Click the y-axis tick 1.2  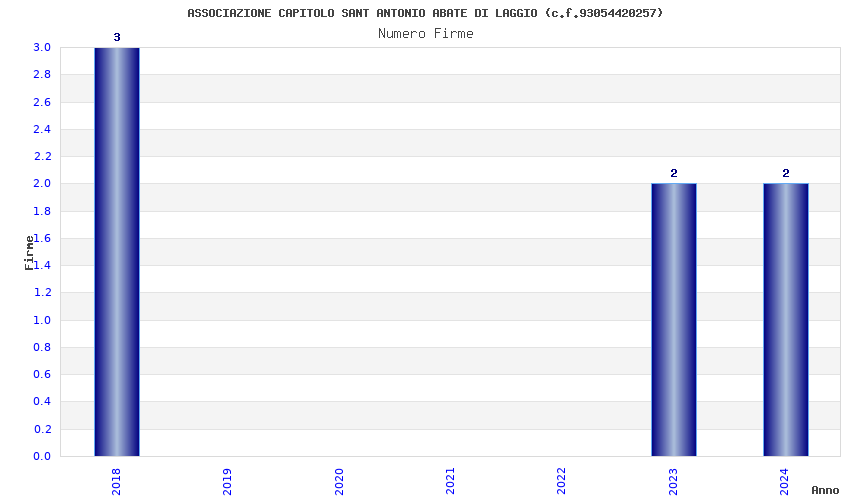coord(42,292)
